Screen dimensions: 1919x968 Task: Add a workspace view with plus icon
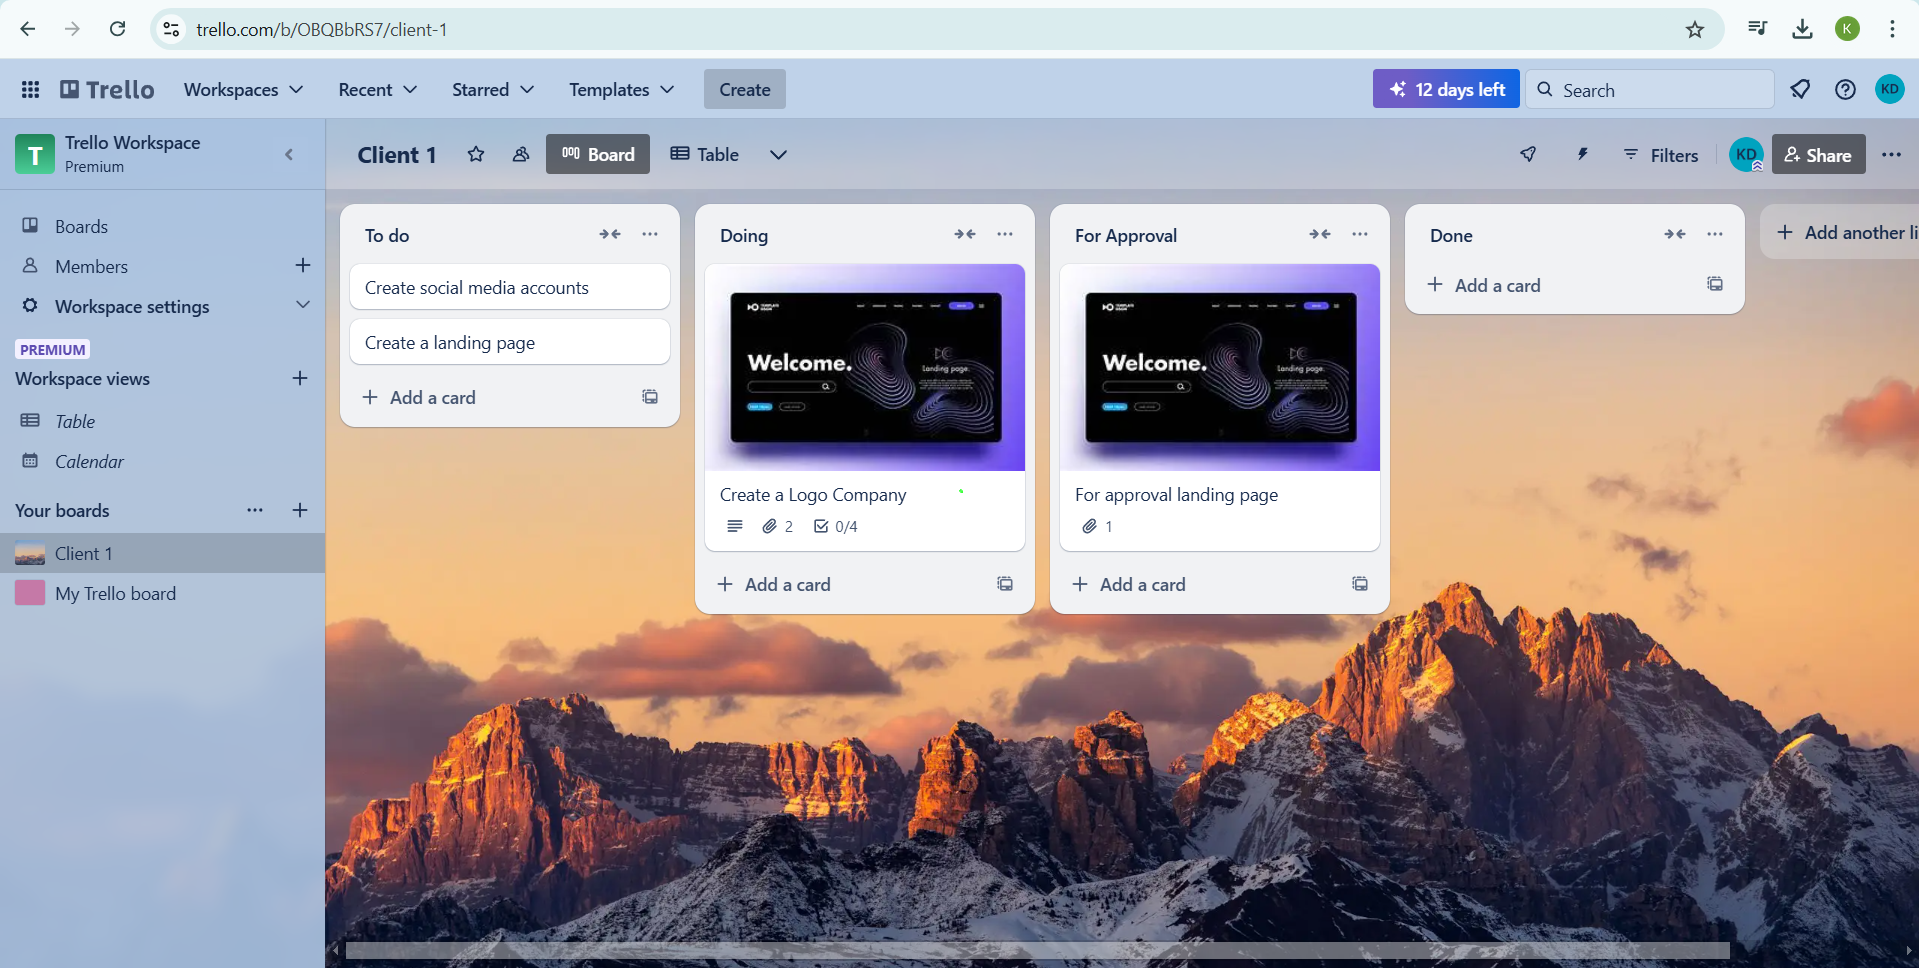(300, 378)
